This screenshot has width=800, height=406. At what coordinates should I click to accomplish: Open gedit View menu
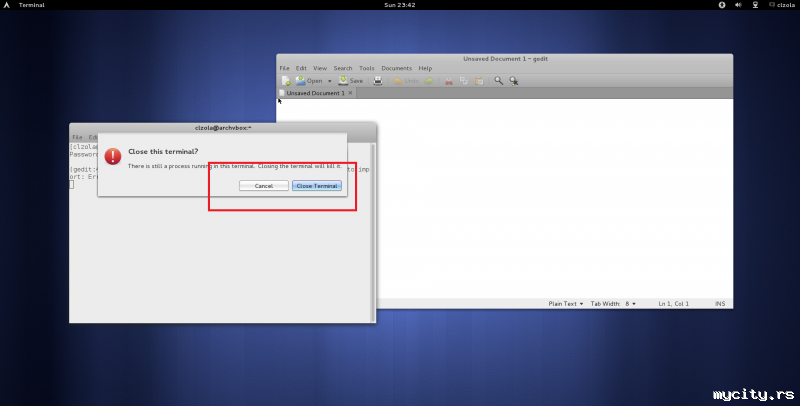[x=320, y=68]
